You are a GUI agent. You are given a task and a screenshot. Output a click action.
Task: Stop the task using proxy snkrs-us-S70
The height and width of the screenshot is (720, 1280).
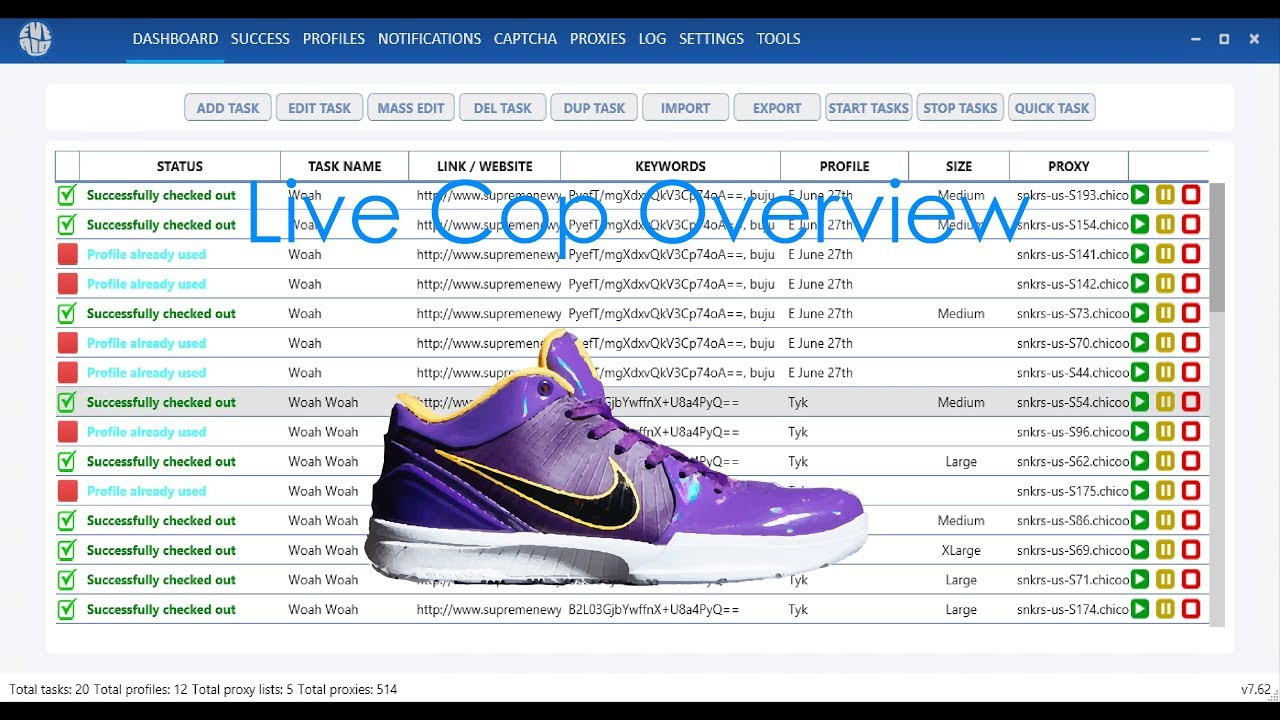coord(1191,343)
